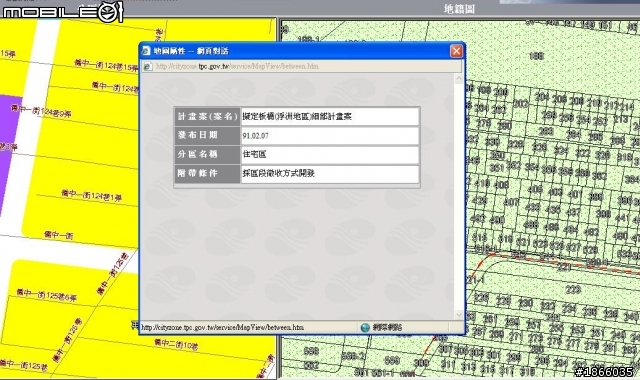Screen dimensions: 640x380
Task: Click the status bar URL text
Action: pos(222,327)
